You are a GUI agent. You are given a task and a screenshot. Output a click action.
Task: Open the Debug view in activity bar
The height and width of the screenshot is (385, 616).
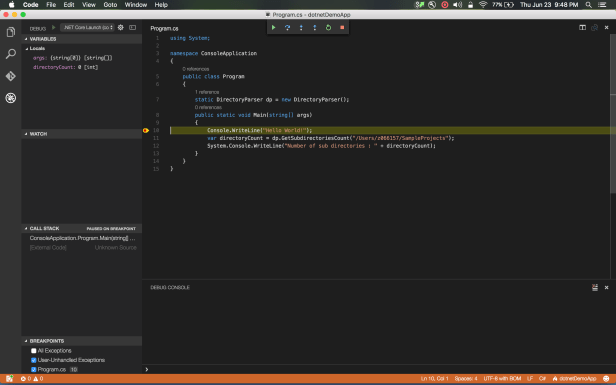[11, 98]
